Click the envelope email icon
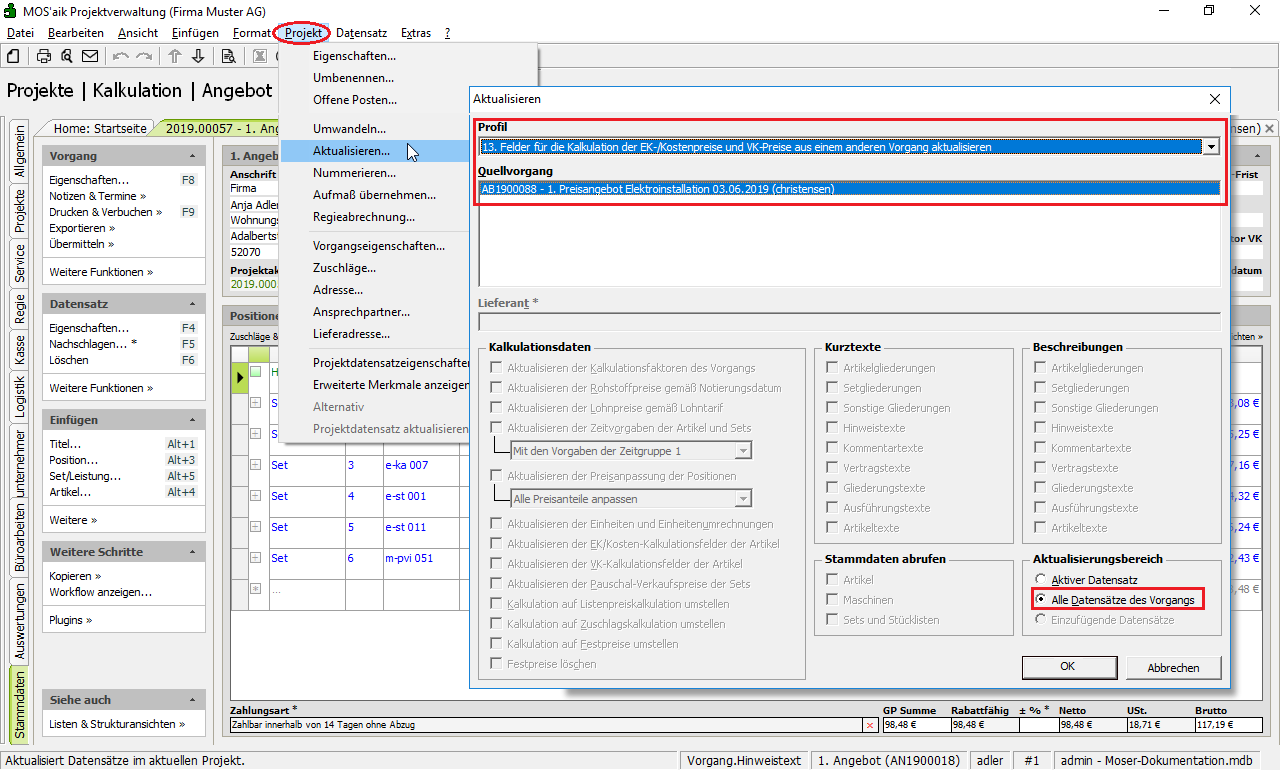Image resolution: width=1280 pixels, height=770 pixels. point(90,56)
